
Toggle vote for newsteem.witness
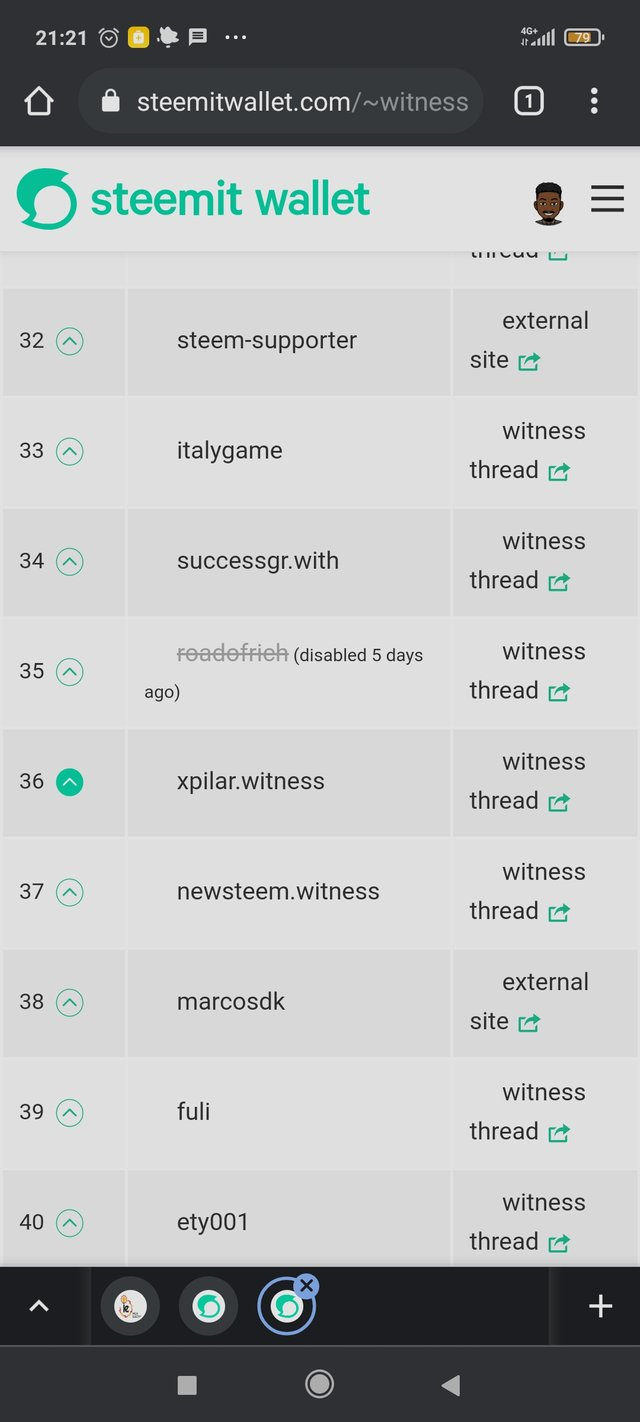point(70,892)
